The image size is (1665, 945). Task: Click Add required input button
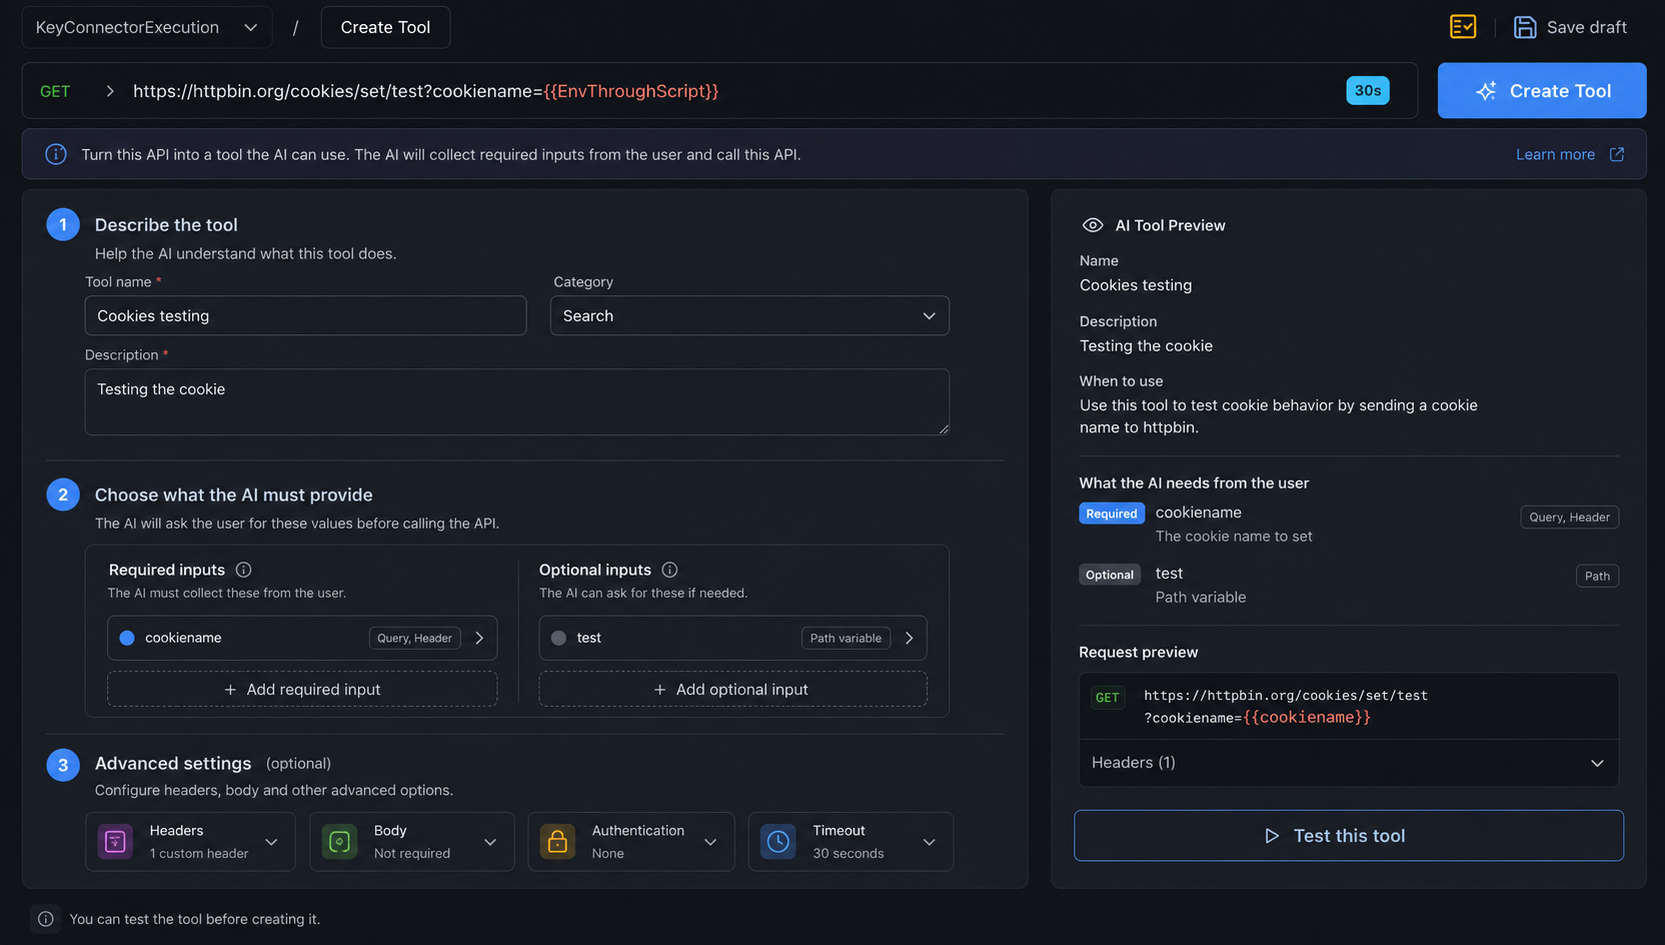[302, 690]
